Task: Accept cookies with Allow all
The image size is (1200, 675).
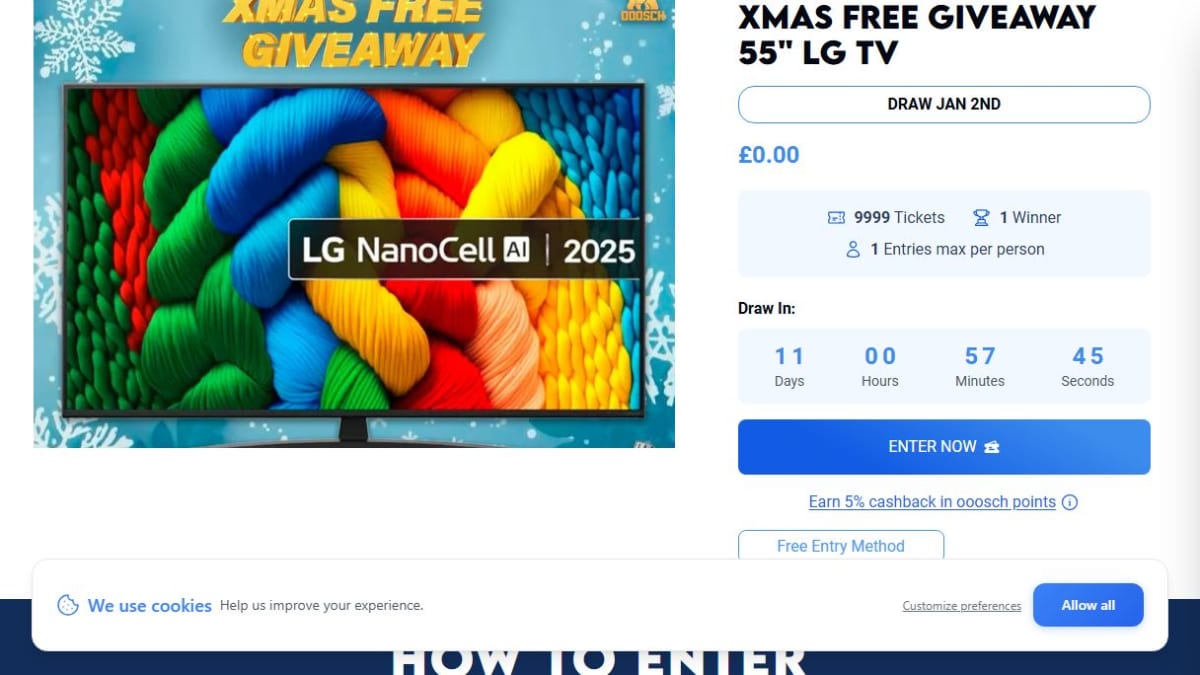Action: pos(1088,605)
